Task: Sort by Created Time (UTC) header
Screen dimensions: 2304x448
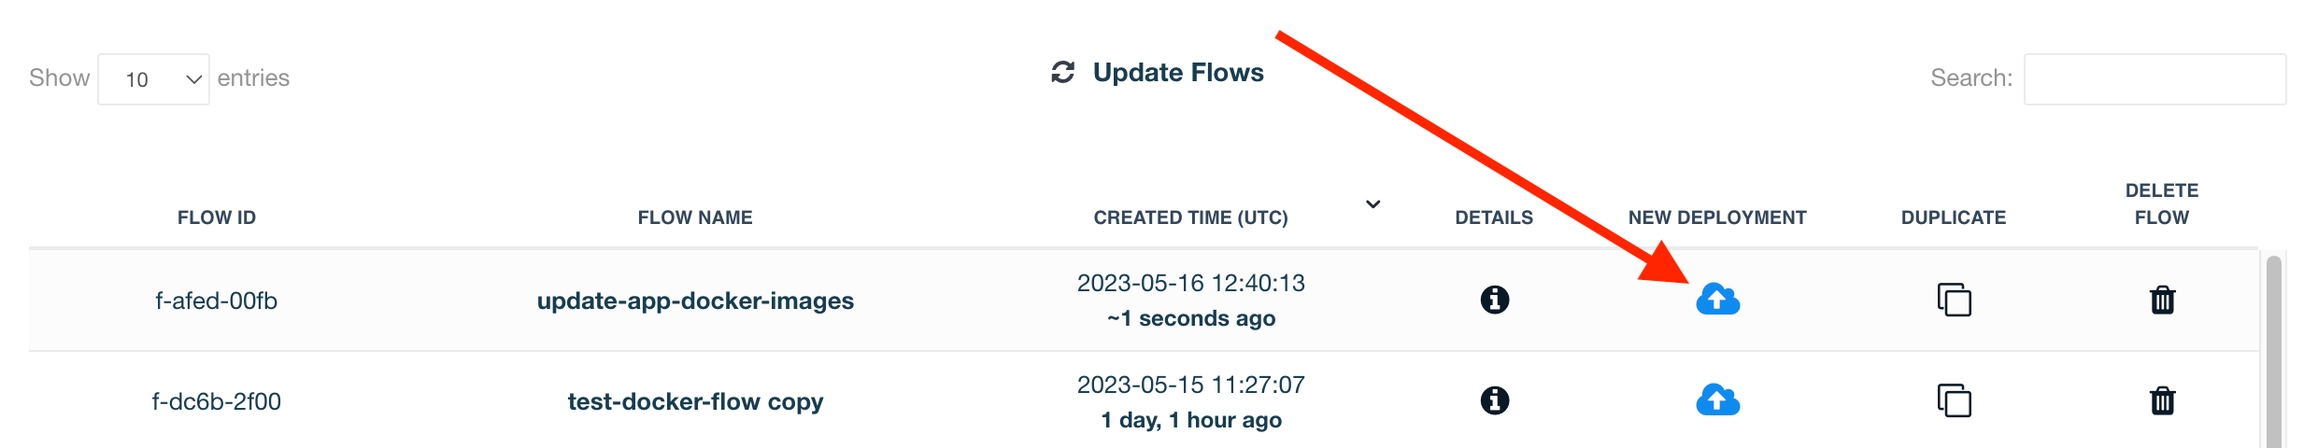Action: pyautogui.click(x=1190, y=217)
